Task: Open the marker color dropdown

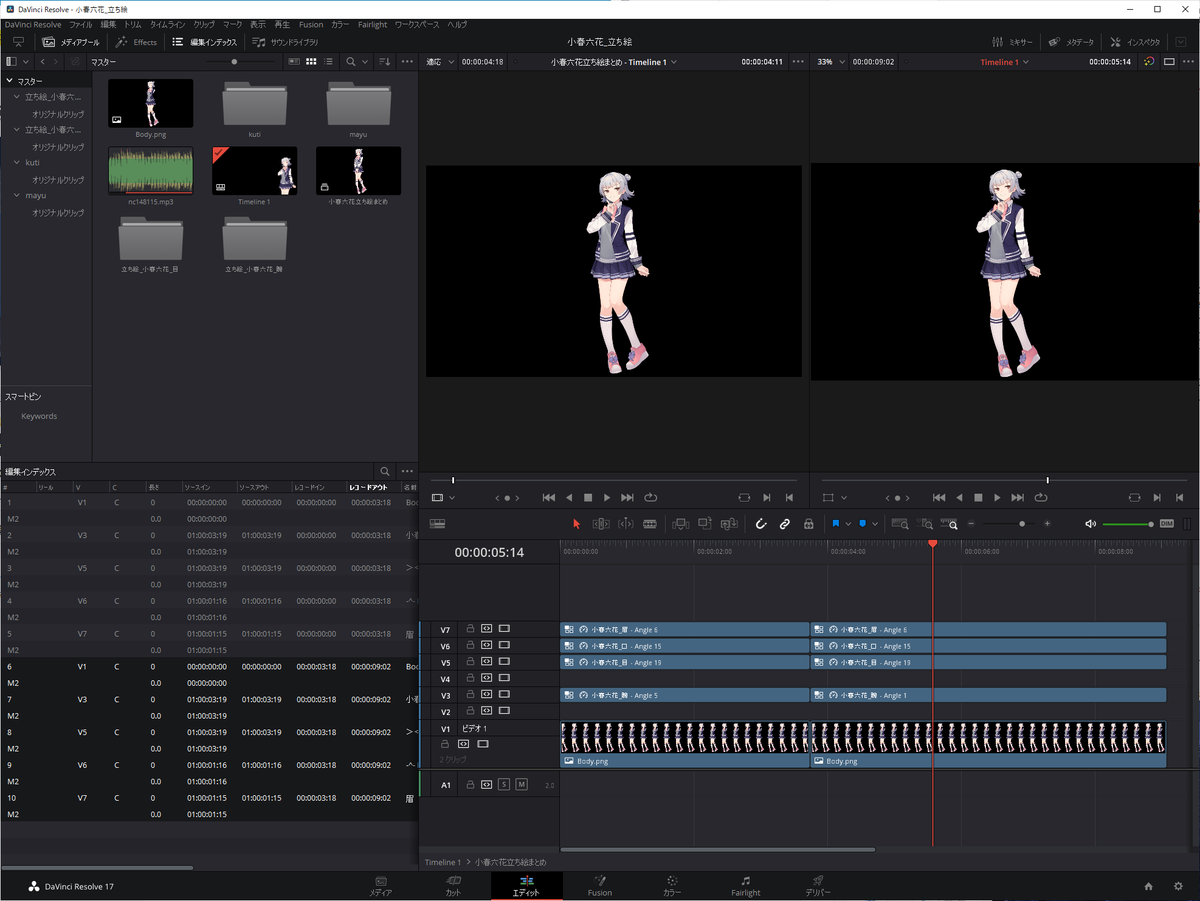Action: (875, 524)
